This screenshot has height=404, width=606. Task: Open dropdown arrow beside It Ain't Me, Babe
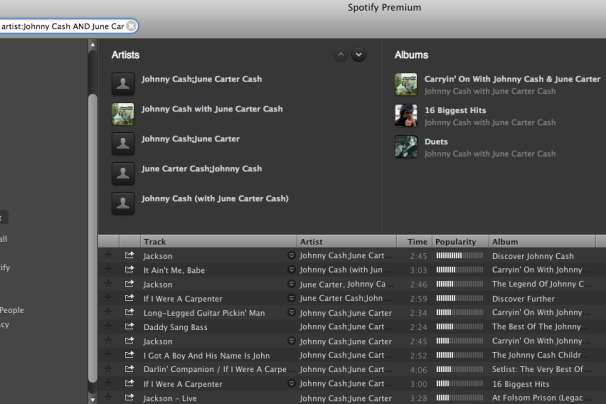(291, 269)
